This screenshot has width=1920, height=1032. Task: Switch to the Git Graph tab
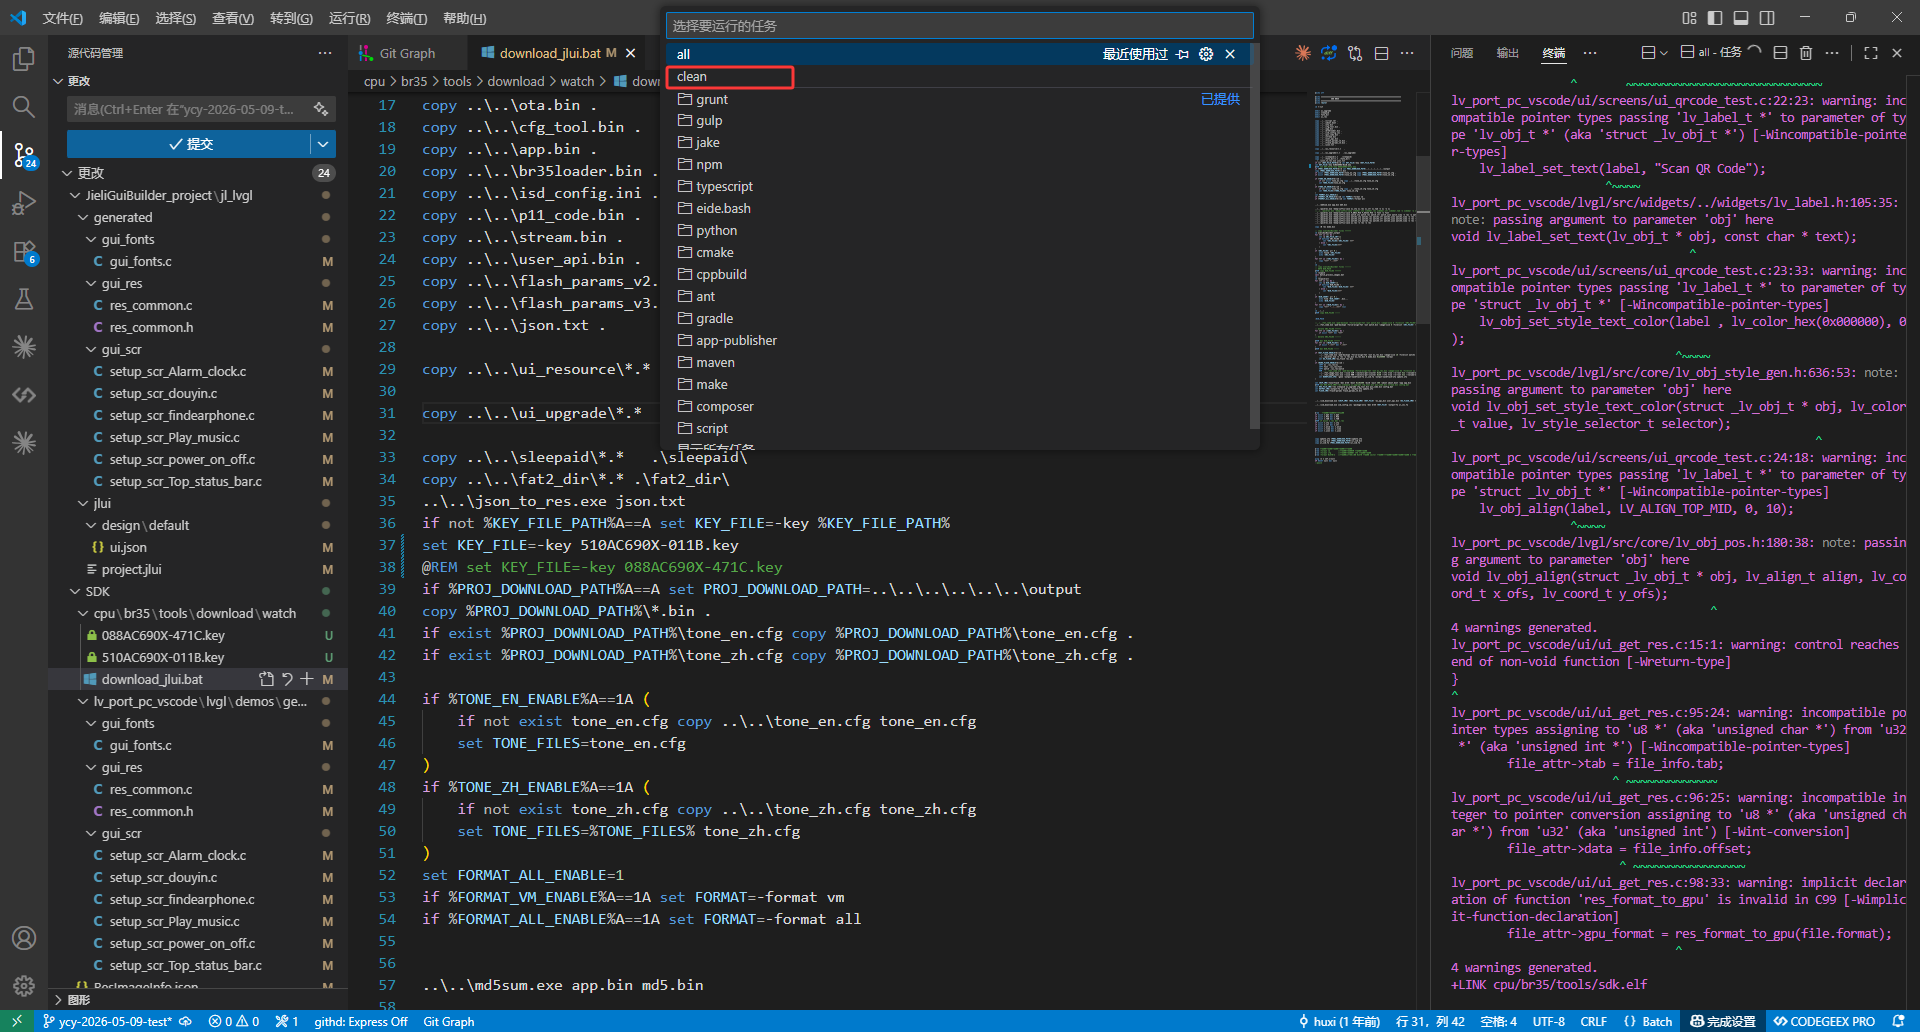point(407,53)
